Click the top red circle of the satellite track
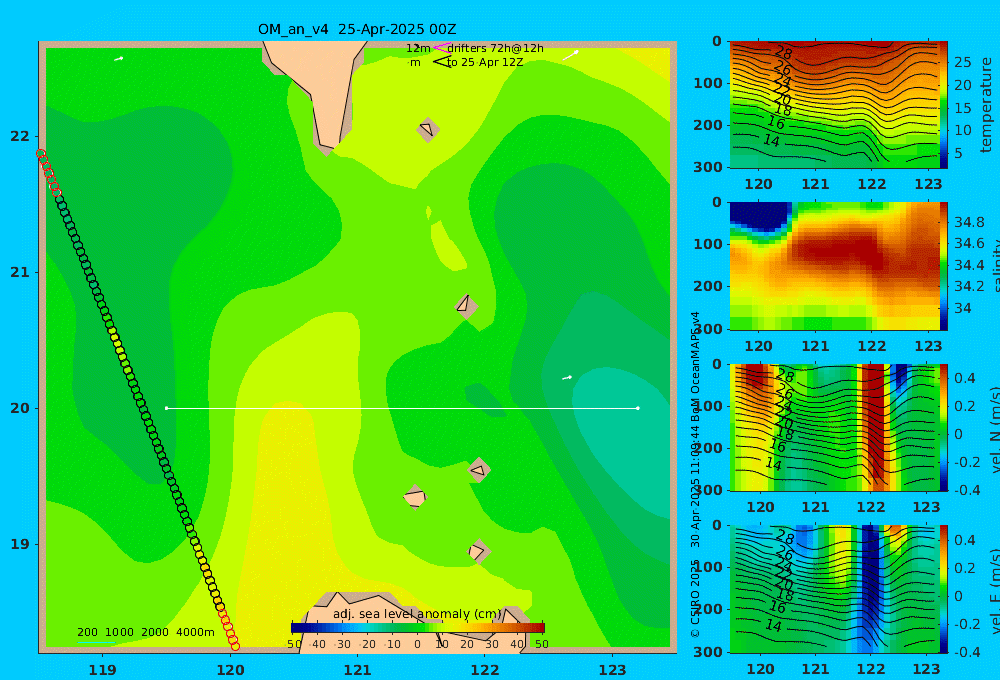 click(41, 154)
